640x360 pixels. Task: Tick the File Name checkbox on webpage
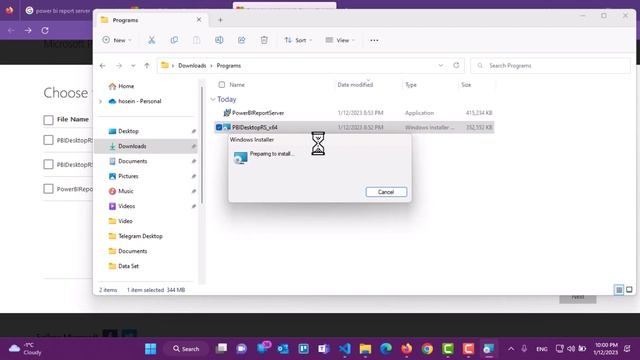[x=48, y=120]
